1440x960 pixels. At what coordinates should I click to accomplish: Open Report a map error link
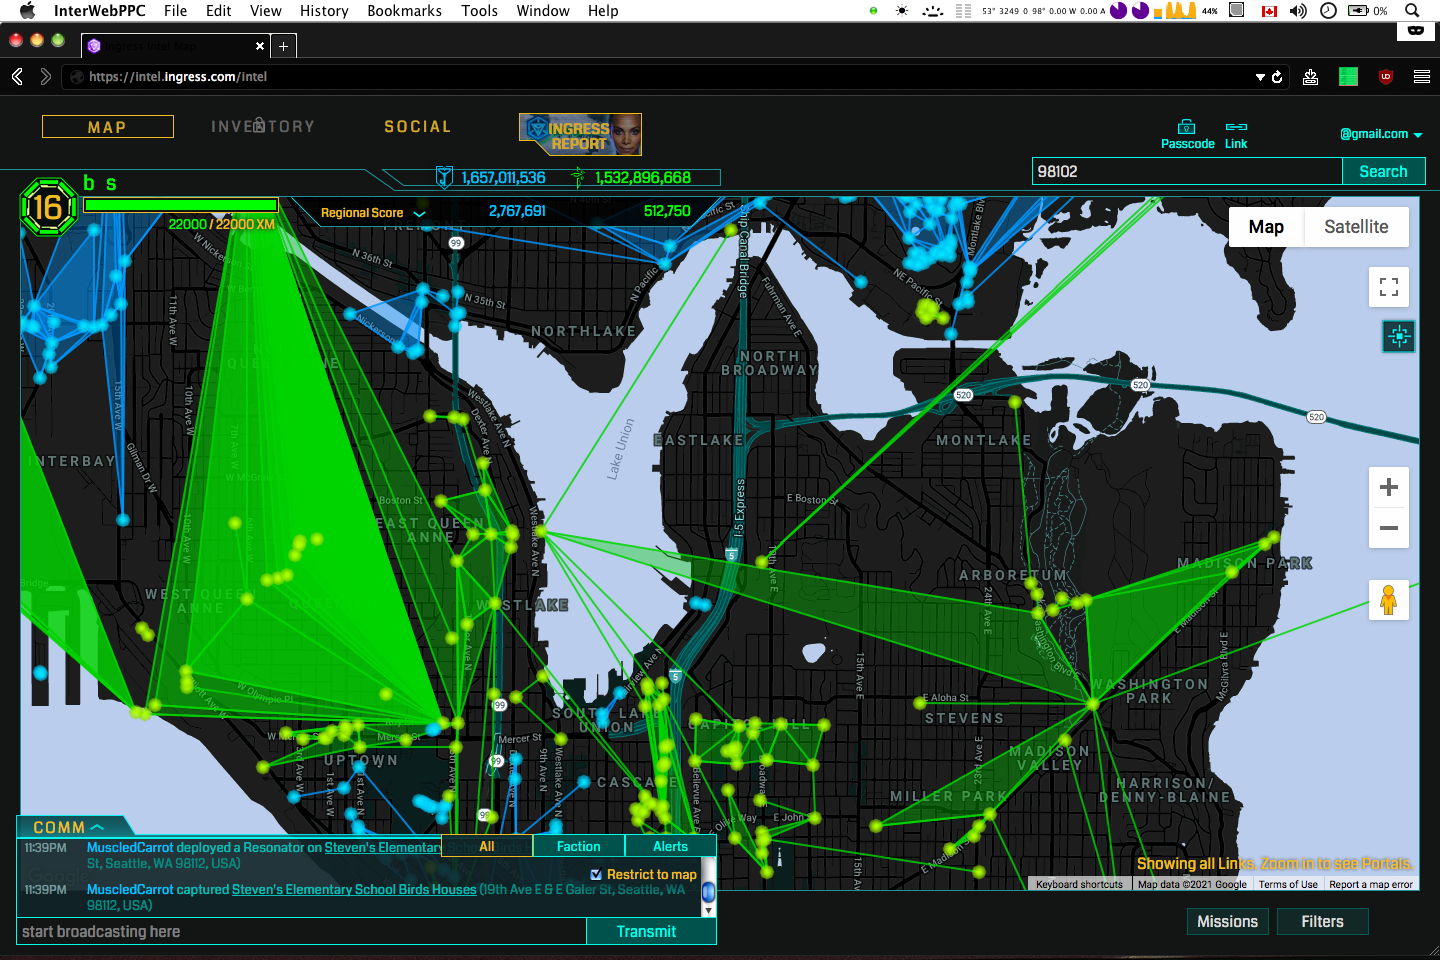pos(1371,884)
